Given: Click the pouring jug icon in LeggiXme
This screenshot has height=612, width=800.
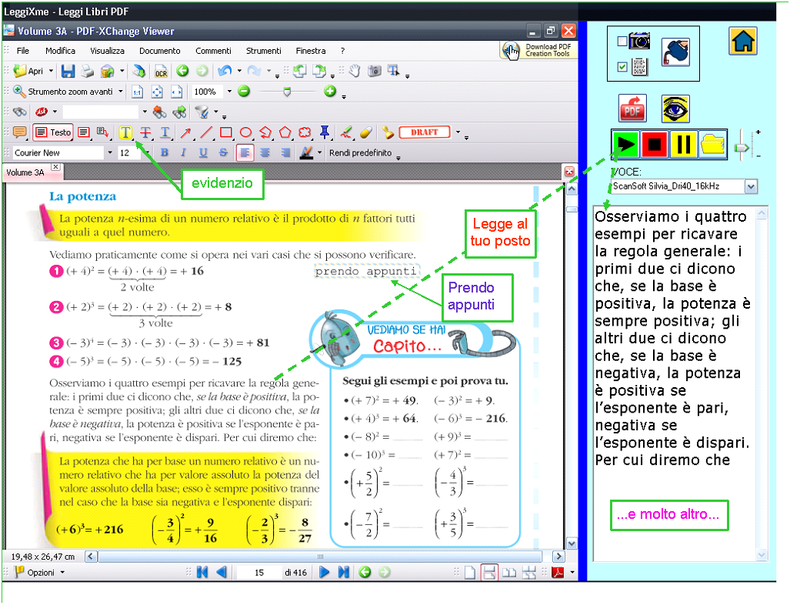Looking at the screenshot, I should [676, 53].
